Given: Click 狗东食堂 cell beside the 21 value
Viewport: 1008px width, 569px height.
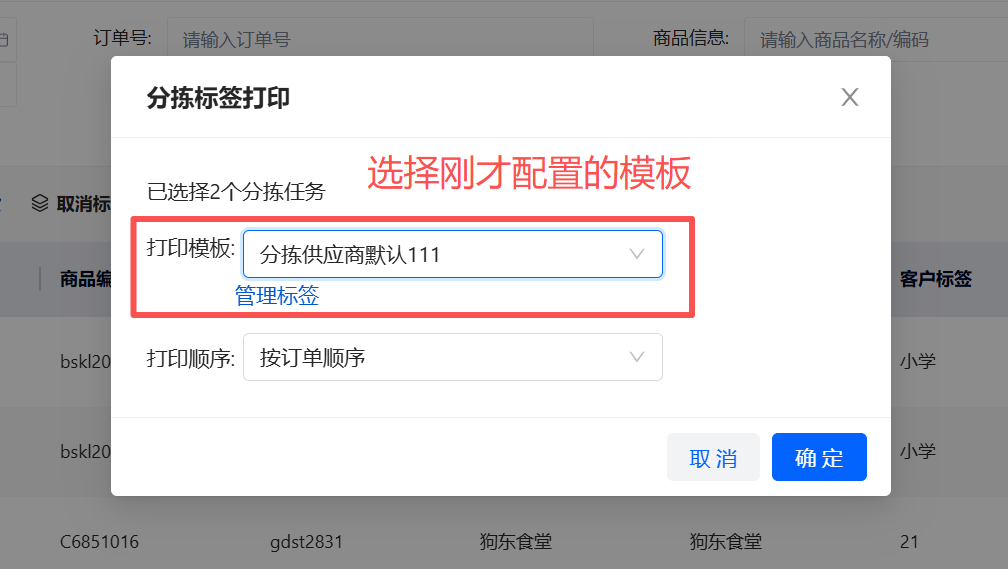Looking at the screenshot, I should tap(725, 542).
